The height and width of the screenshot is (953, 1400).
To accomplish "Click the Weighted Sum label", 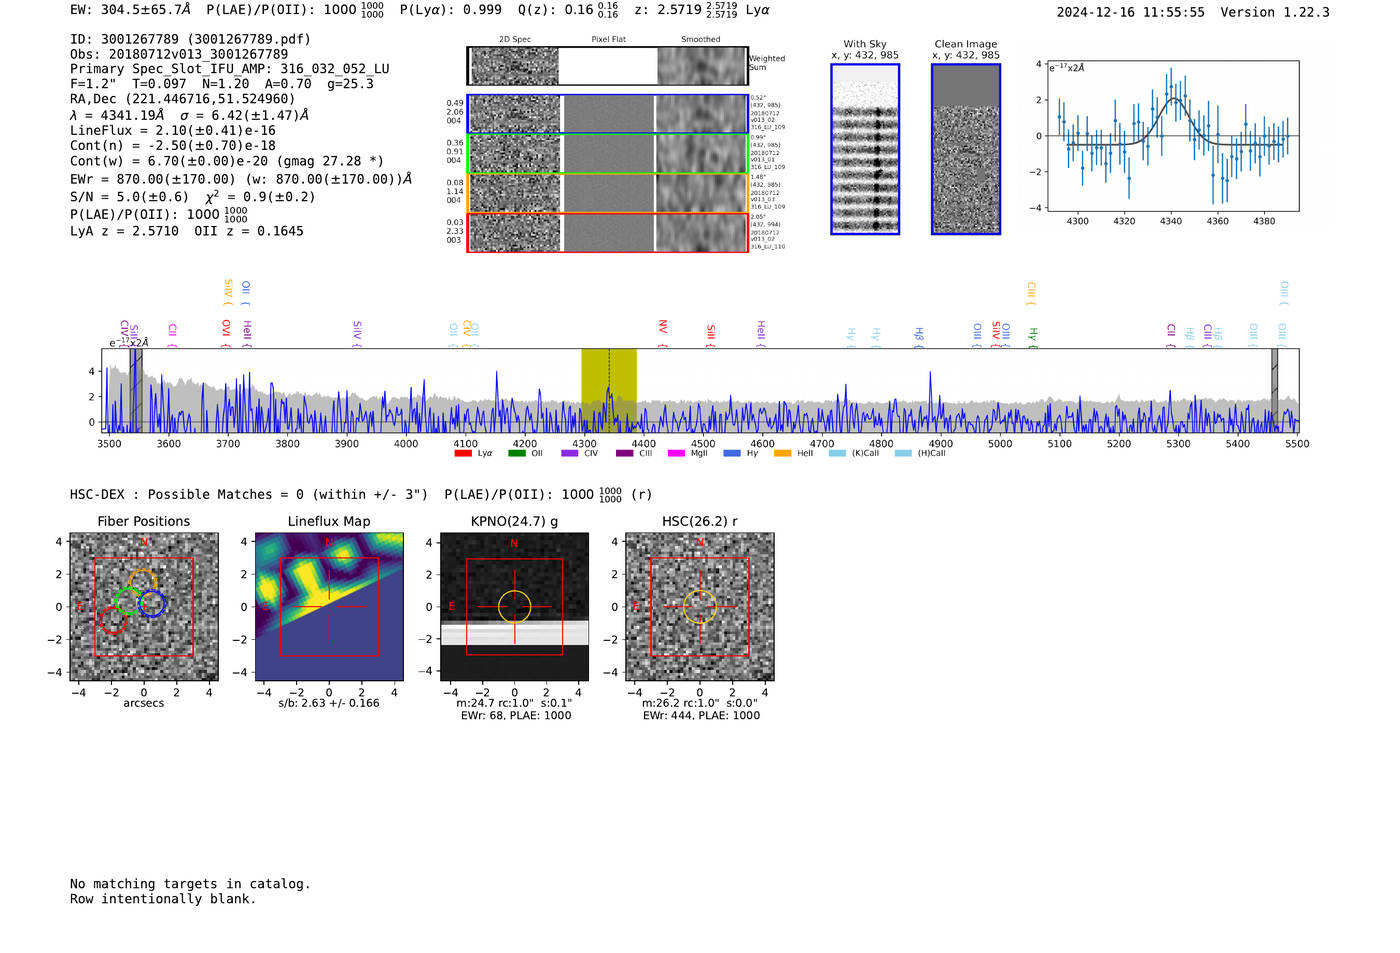I will tap(767, 63).
